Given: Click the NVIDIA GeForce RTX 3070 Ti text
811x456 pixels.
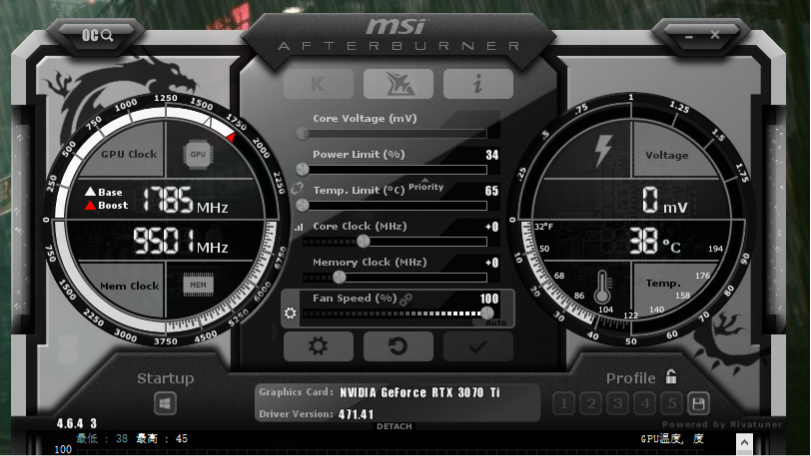Looking at the screenshot, I should [419, 393].
